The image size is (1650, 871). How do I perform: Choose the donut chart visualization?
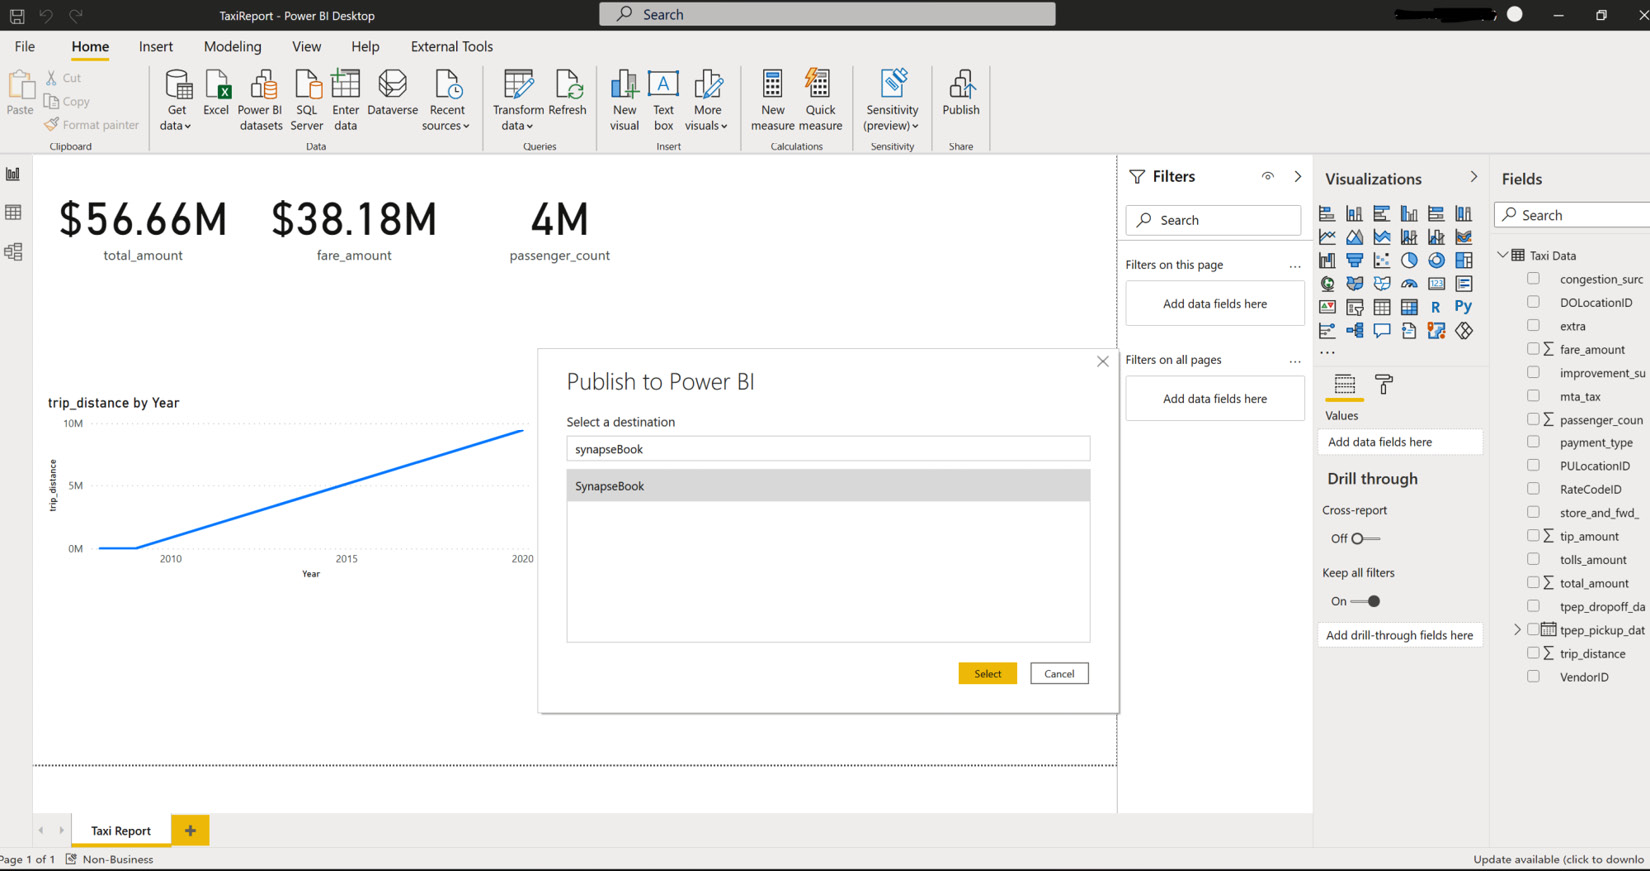[x=1436, y=260]
